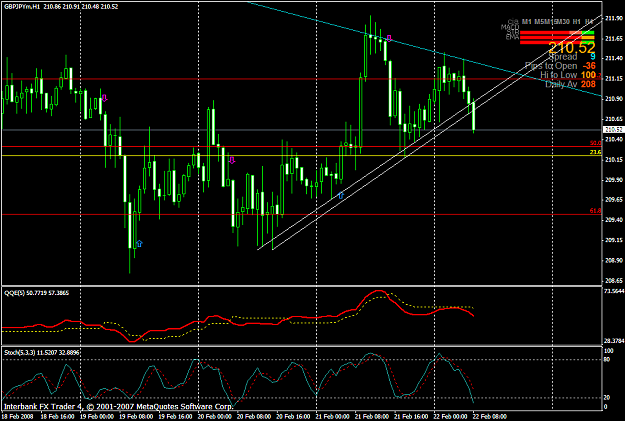Click the 210.15 price axis label
625x421 pixels.
[614, 159]
